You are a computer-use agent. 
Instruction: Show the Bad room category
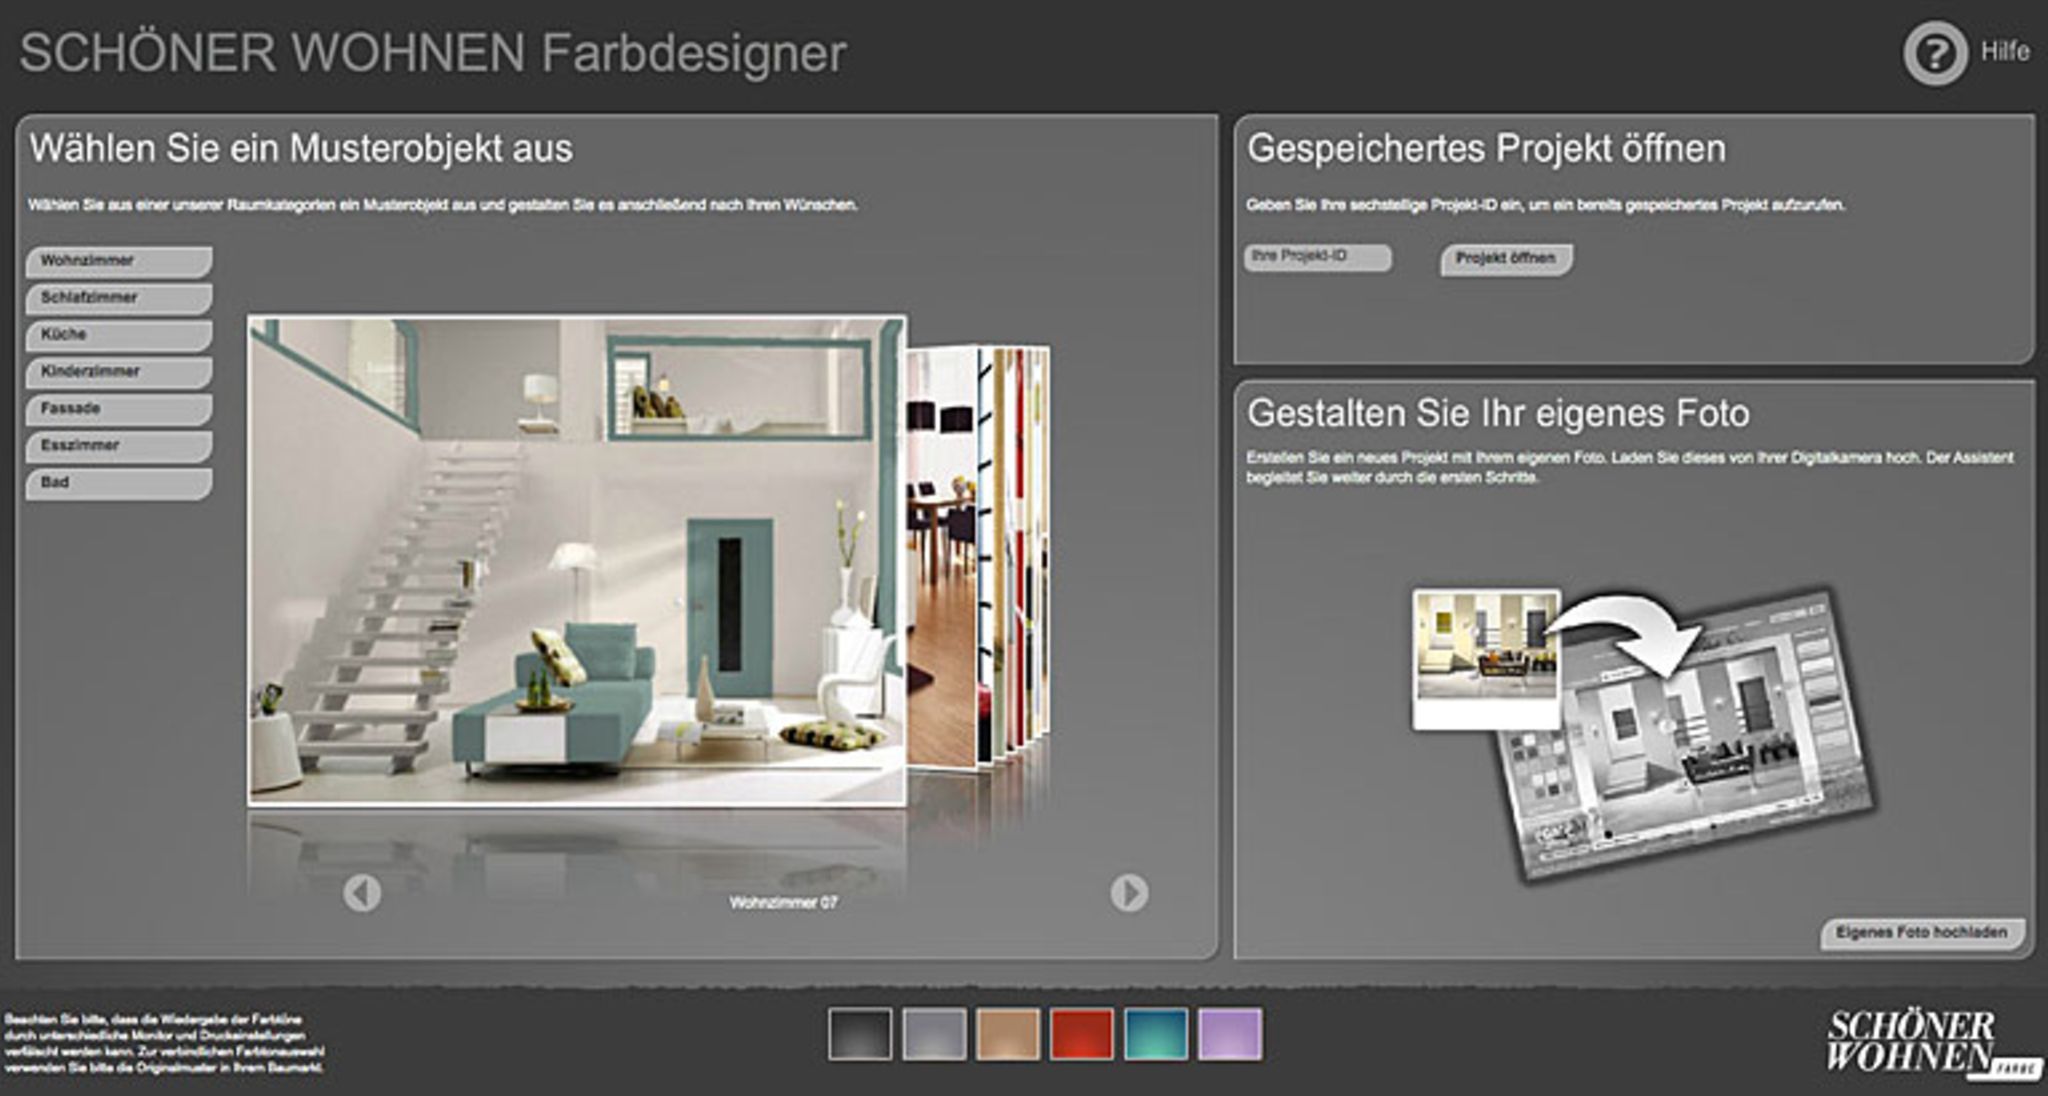tap(118, 483)
